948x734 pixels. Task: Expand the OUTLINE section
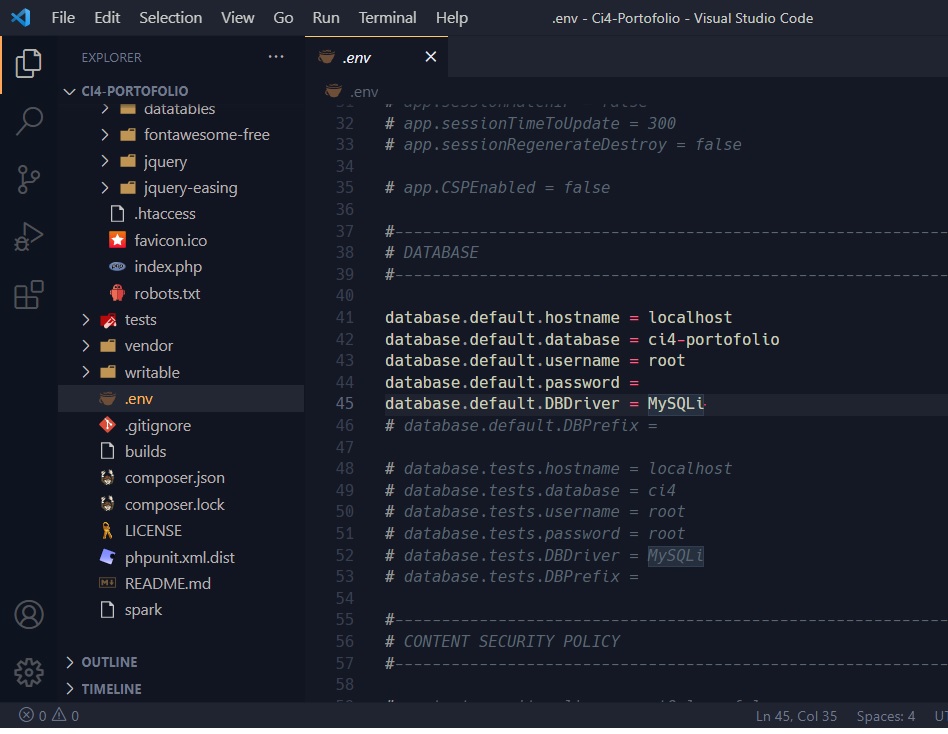[110, 662]
